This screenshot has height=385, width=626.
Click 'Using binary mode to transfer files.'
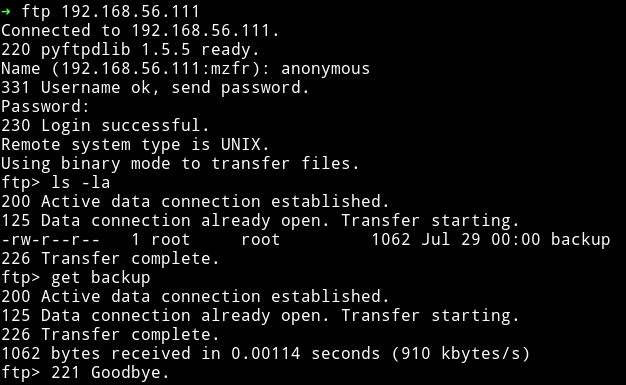[180, 164]
